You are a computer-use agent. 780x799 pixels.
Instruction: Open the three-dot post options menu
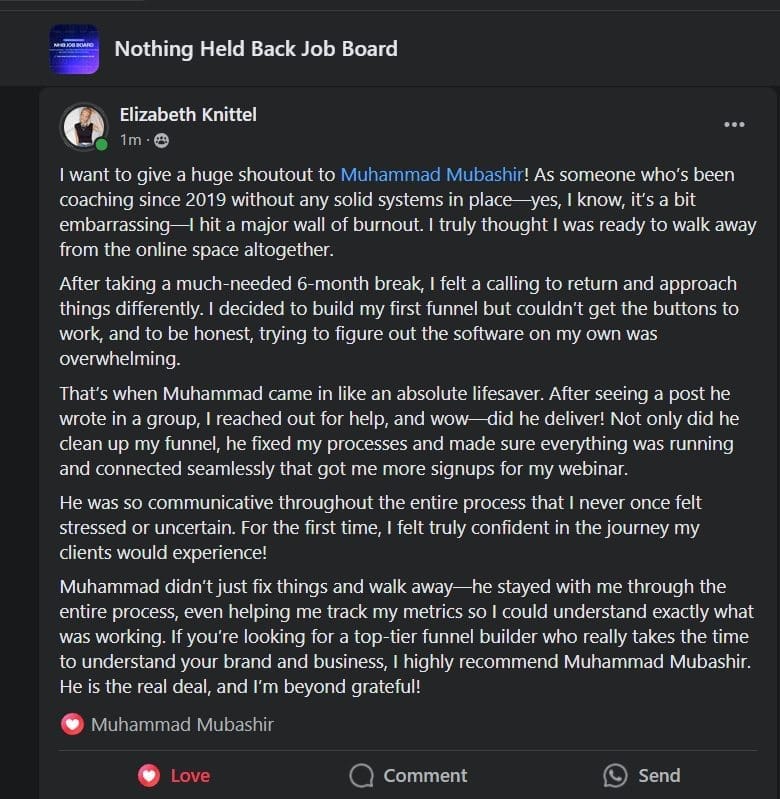[x=734, y=125]
